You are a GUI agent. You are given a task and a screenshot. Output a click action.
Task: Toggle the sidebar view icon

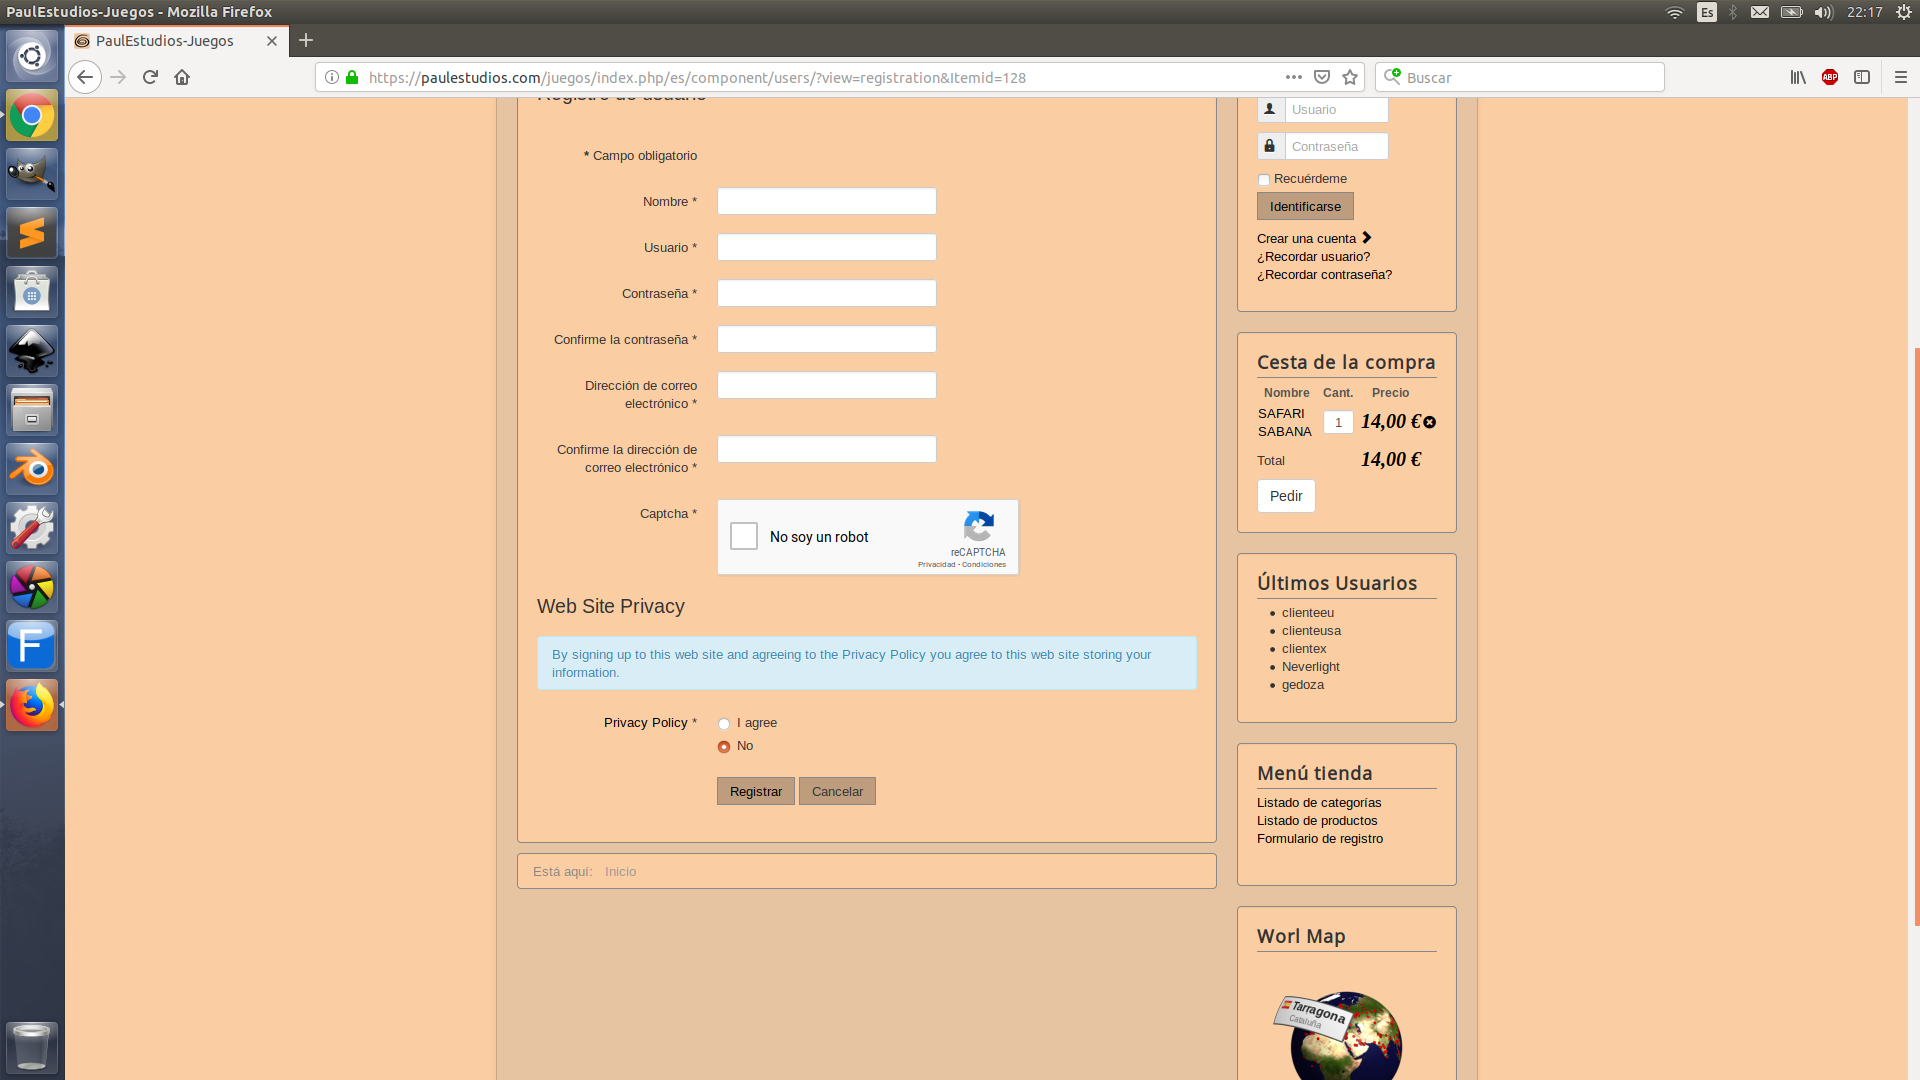(1862, 77)
